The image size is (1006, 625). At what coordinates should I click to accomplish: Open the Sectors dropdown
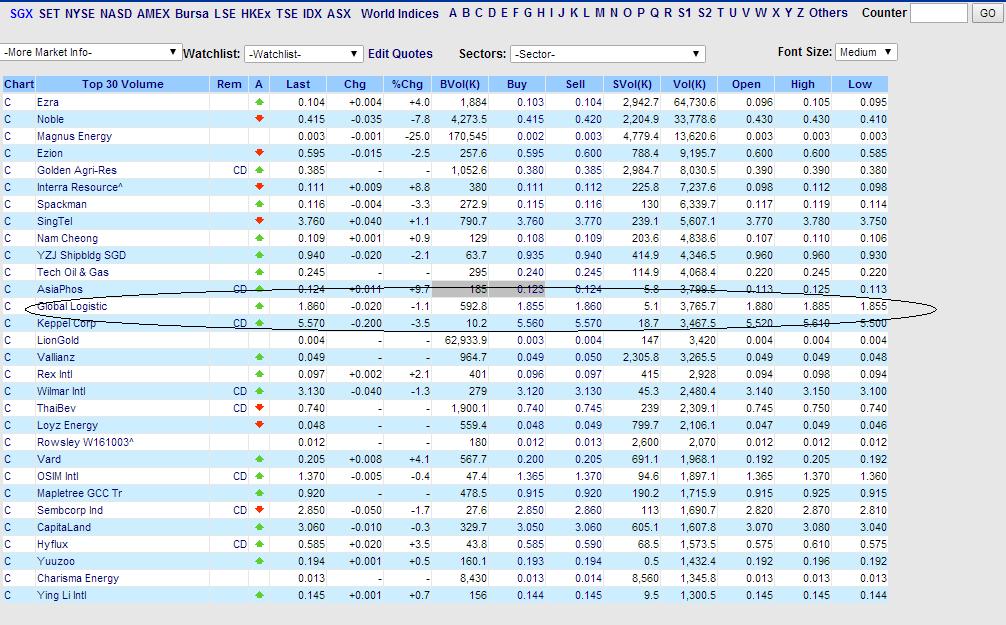tap(607, 54)
